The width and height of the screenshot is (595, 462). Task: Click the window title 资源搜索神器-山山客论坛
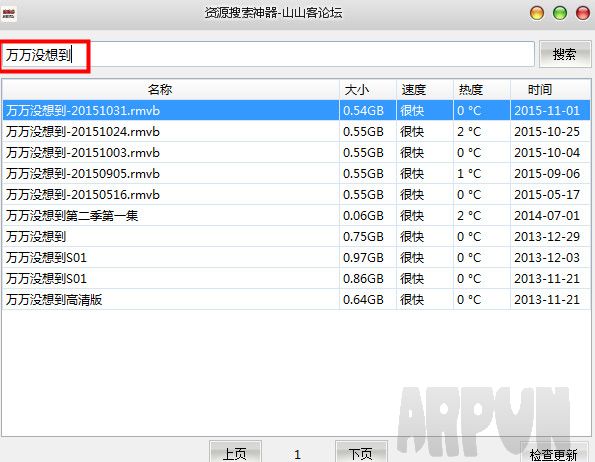[x=274, y=13]
